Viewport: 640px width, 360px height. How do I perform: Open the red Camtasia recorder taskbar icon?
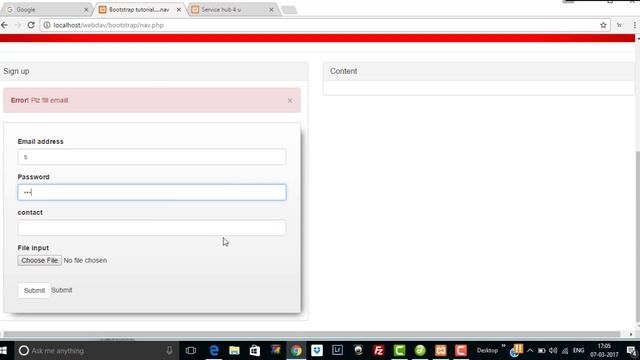[x=461, y=351]
